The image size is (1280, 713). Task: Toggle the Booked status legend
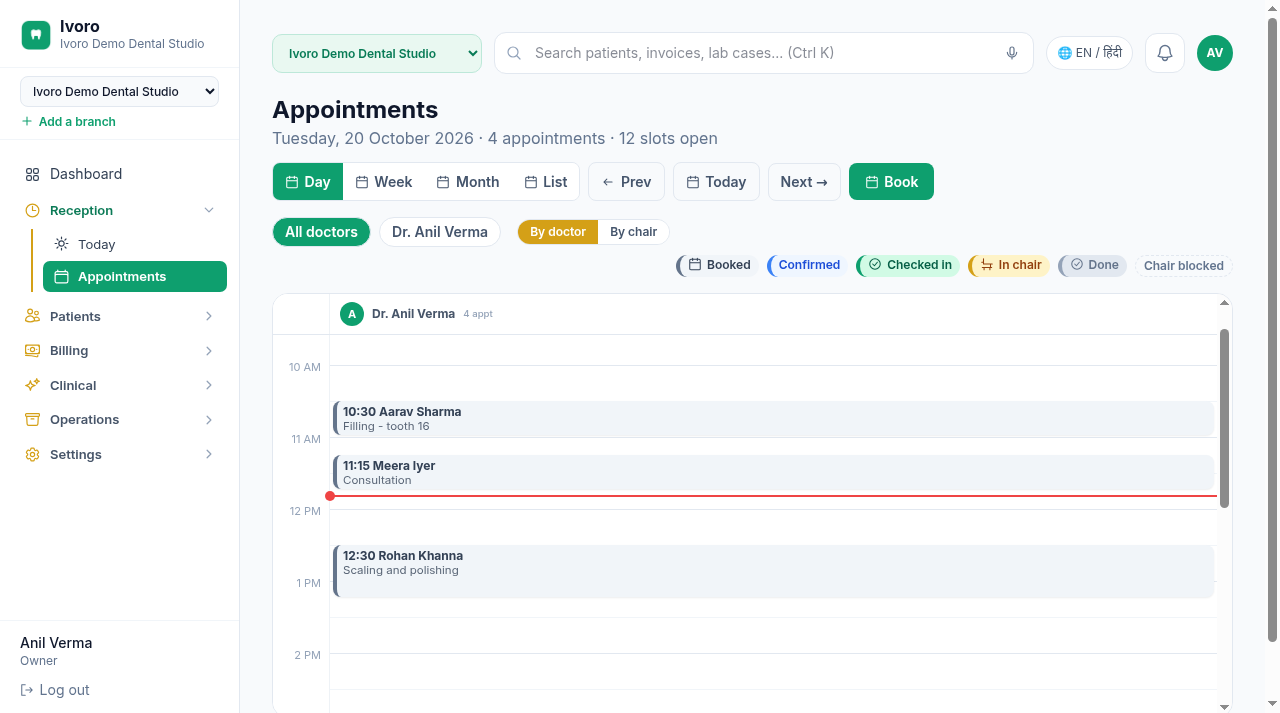tap(718, 265)
